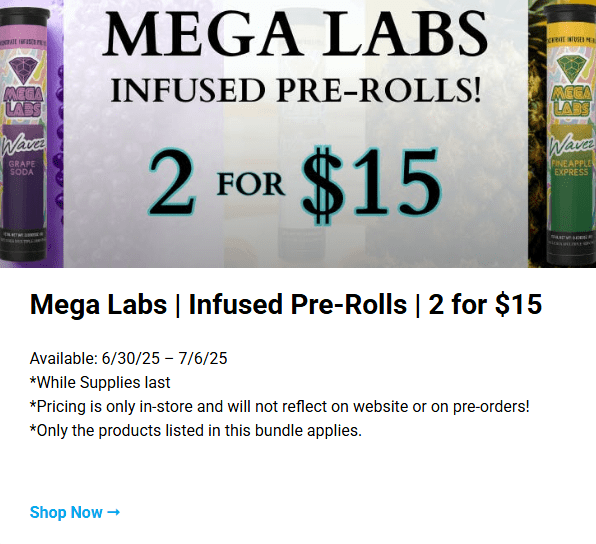Screen dimensions: 596x544
Task: Click the $15 price in the banner
Action: (x=371, y=184)
